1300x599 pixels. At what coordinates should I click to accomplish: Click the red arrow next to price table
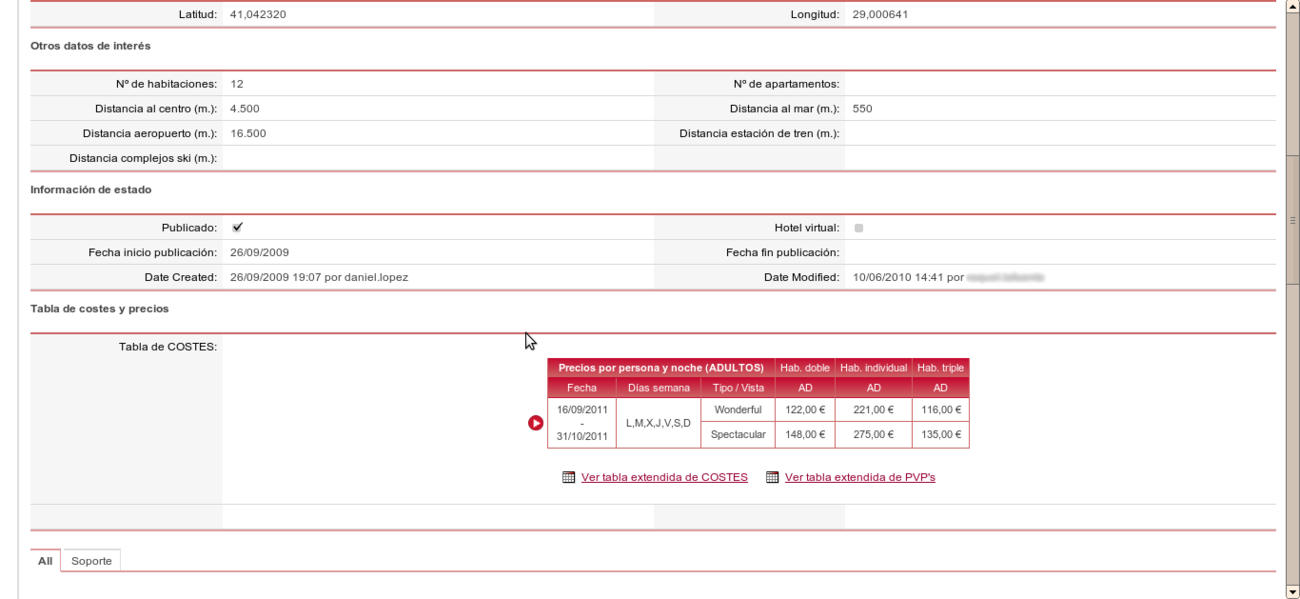coord(536,422)
